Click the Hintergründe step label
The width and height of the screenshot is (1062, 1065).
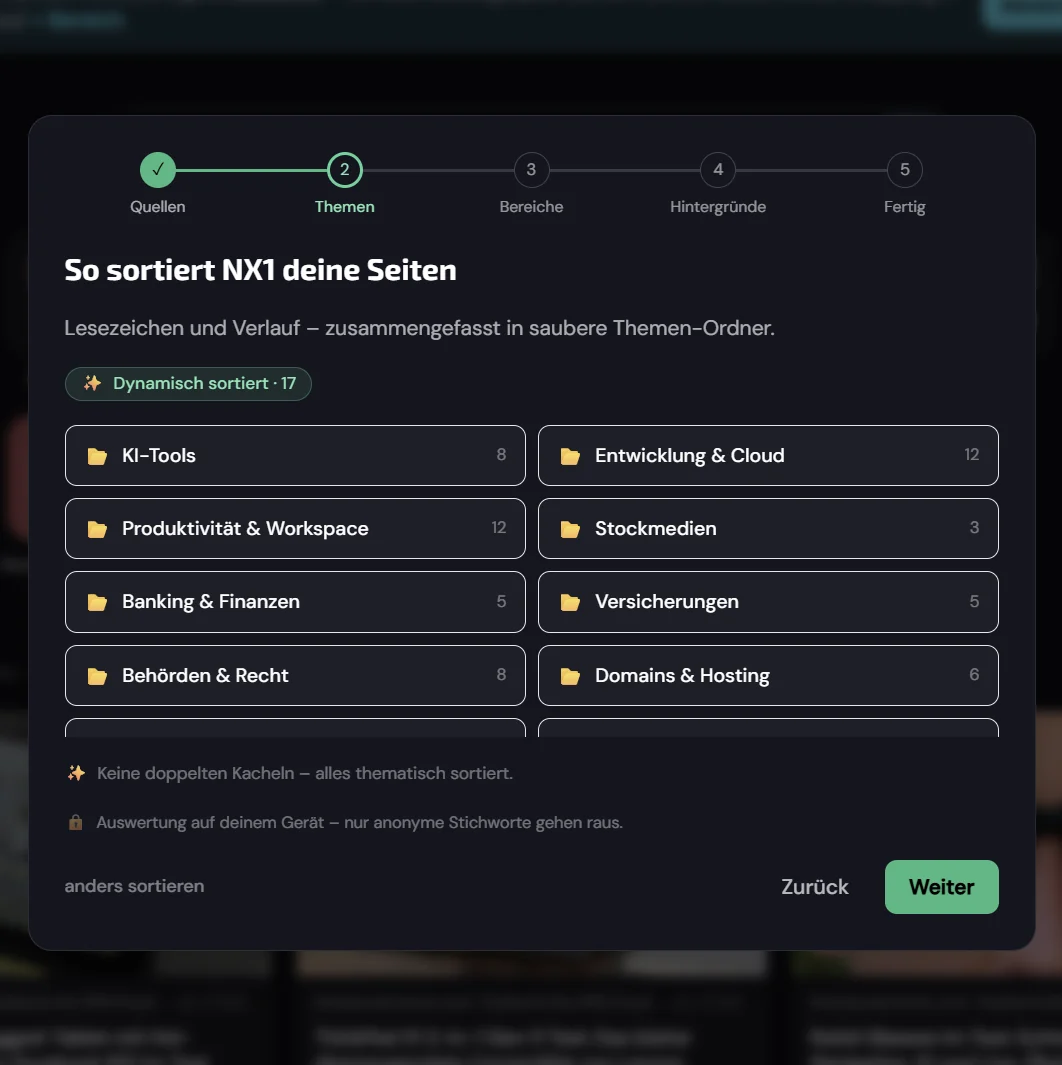718,207
